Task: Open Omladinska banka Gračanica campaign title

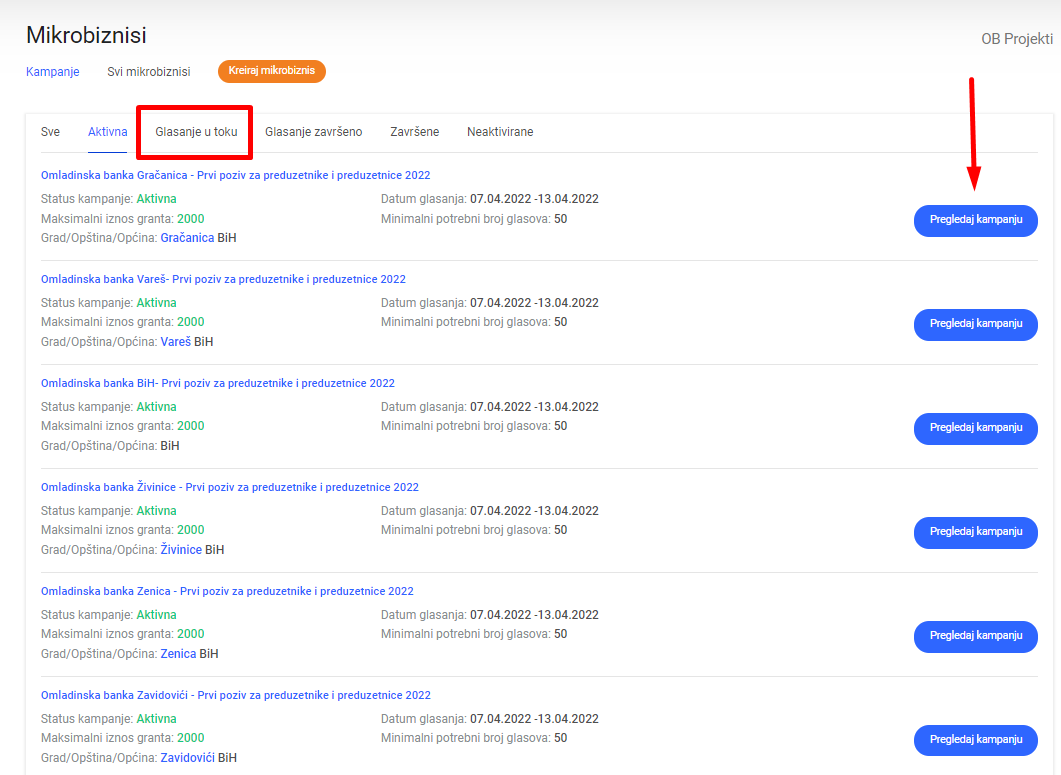Action: (x=235, y=175)
